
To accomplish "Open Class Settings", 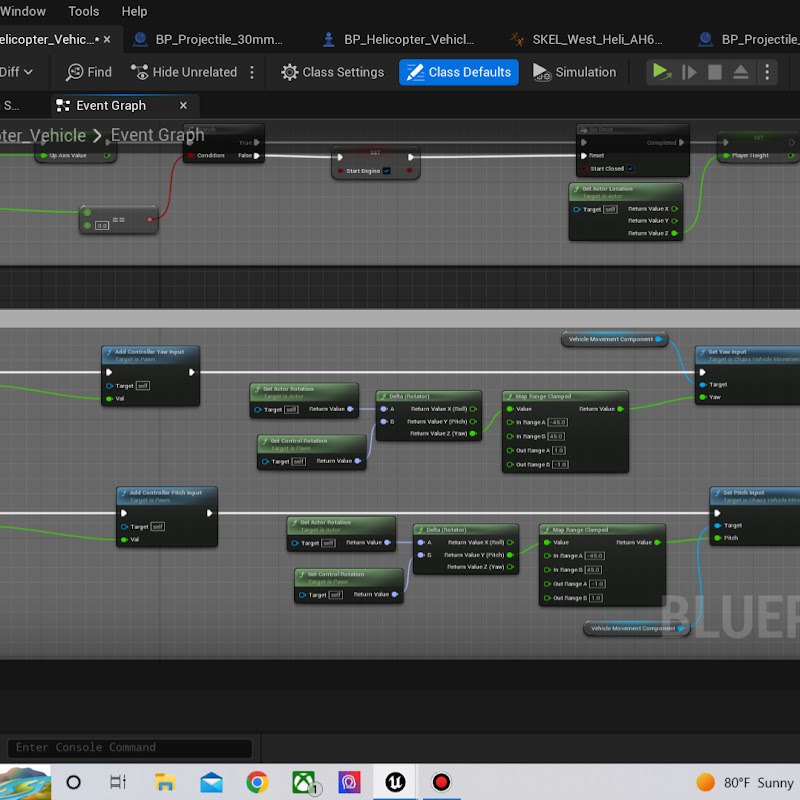I will [x=332, y=72].
